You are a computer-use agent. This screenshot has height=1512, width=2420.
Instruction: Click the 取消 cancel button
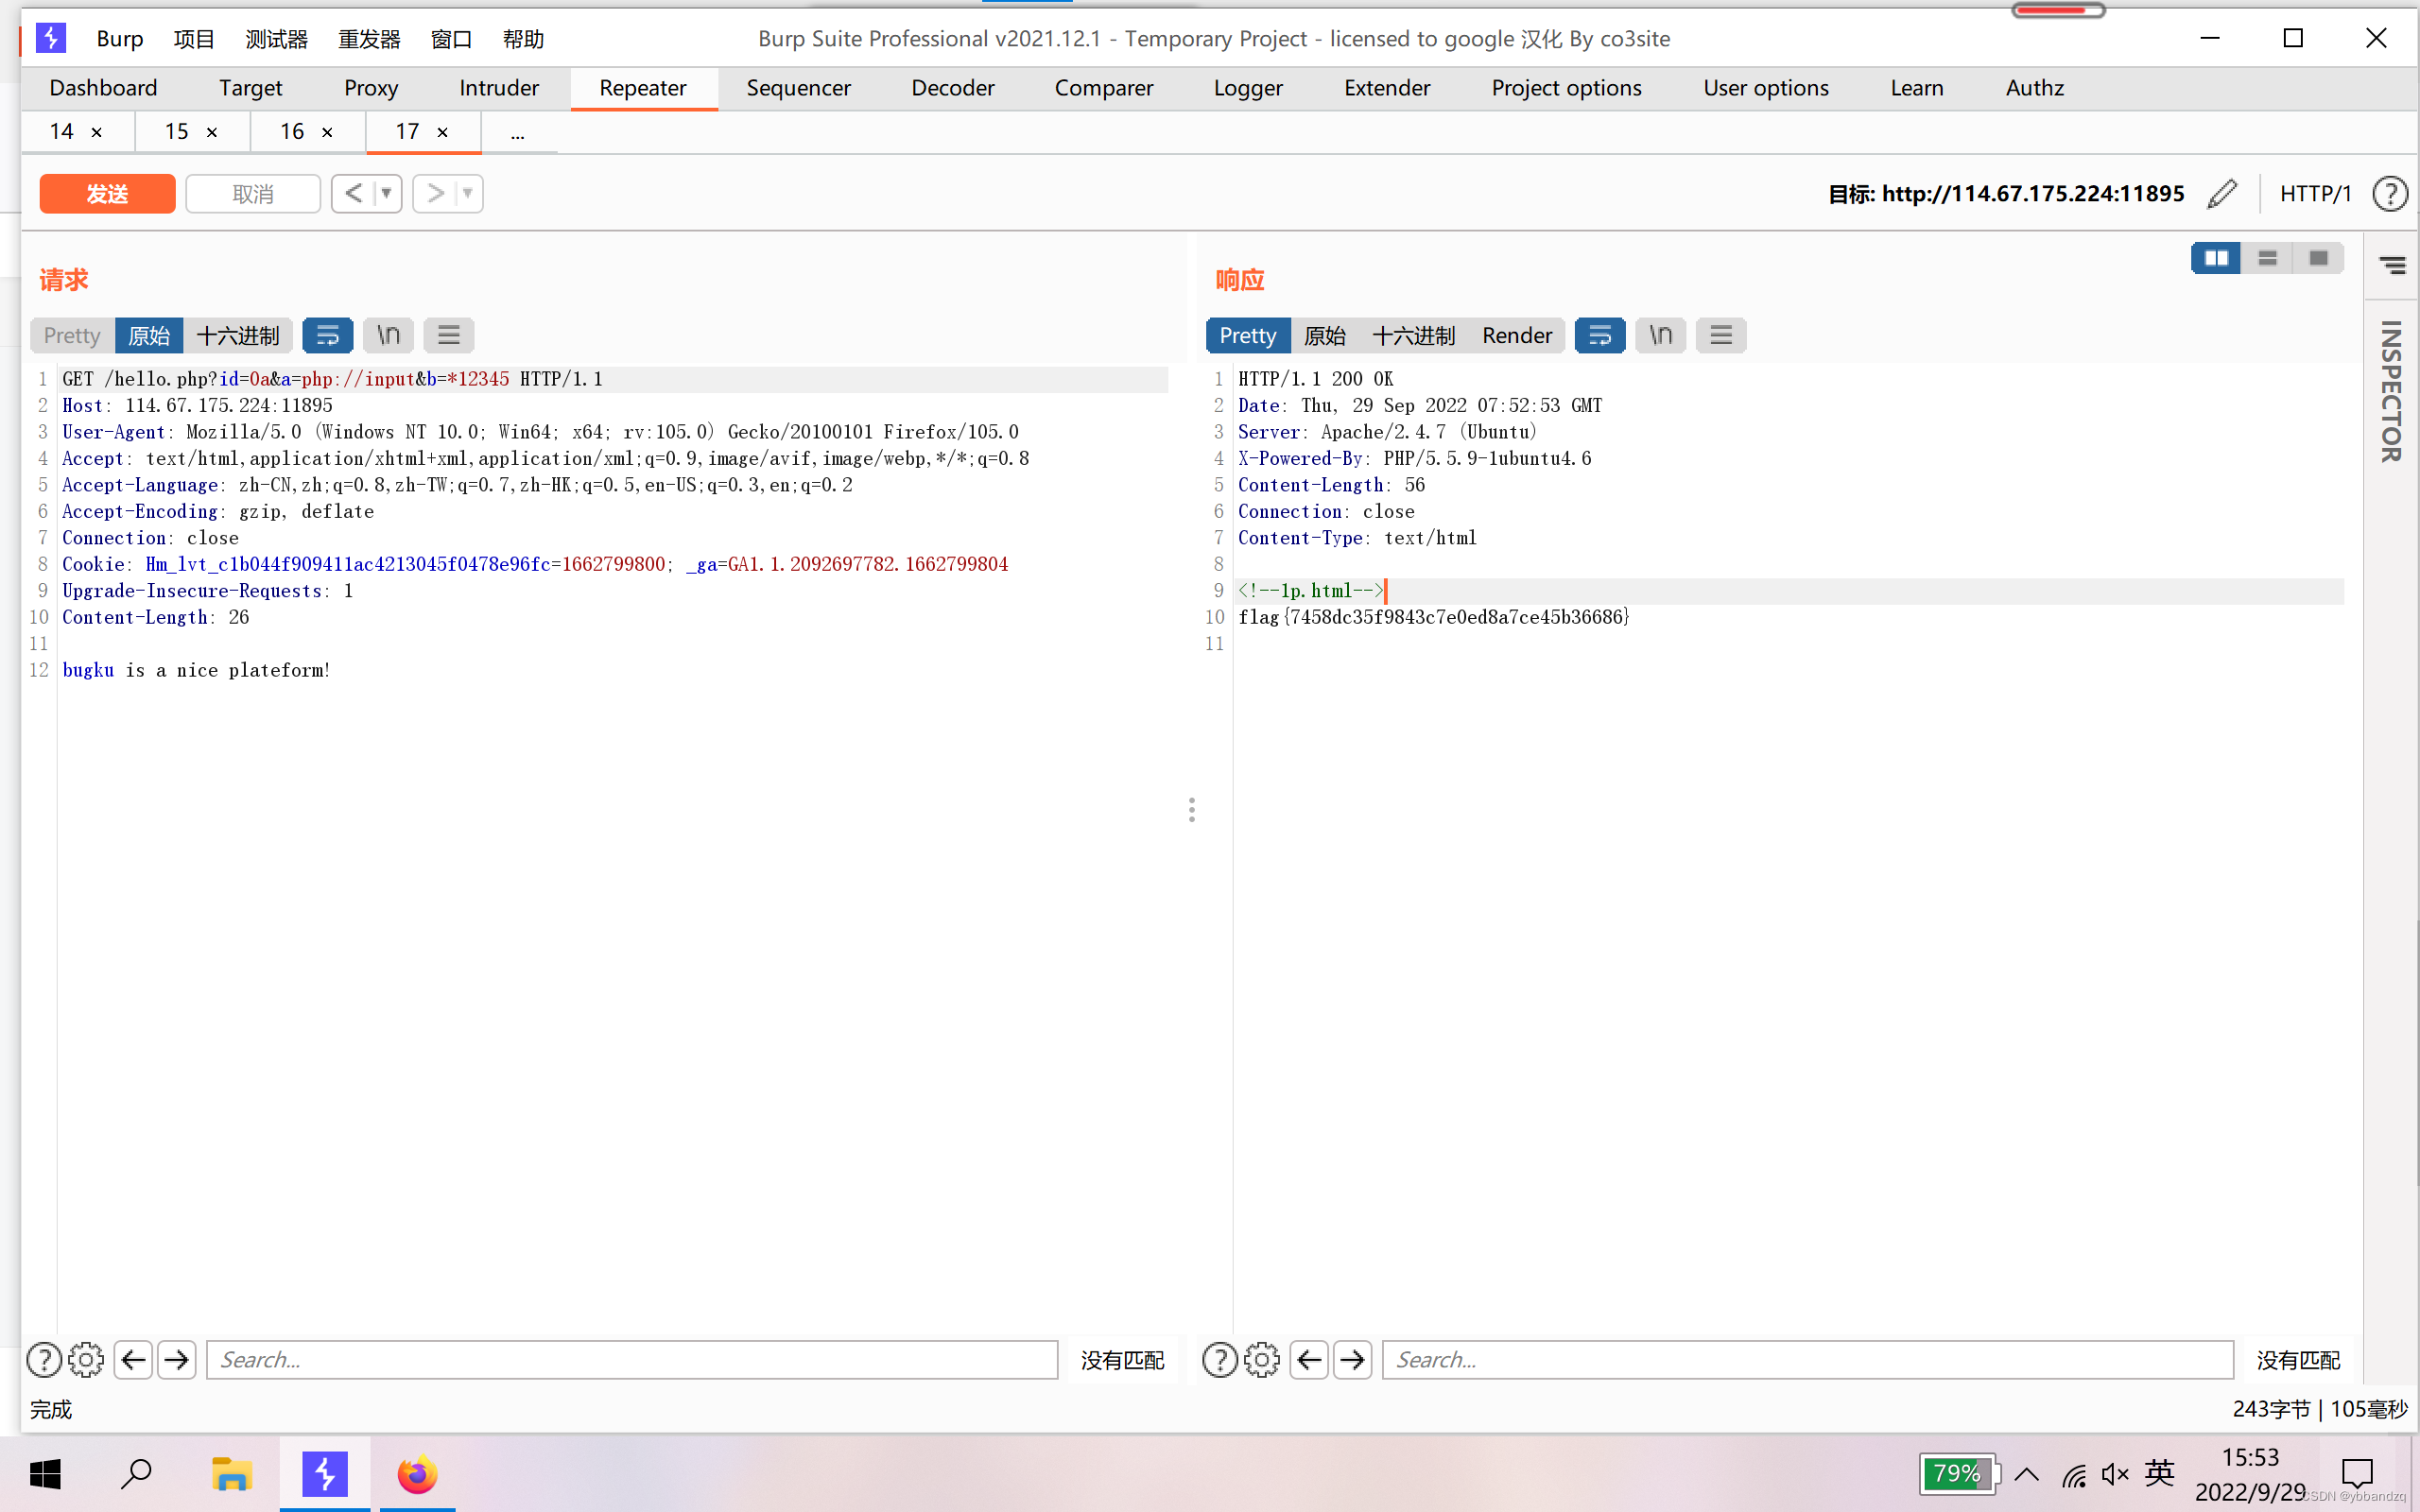point(253,193)
